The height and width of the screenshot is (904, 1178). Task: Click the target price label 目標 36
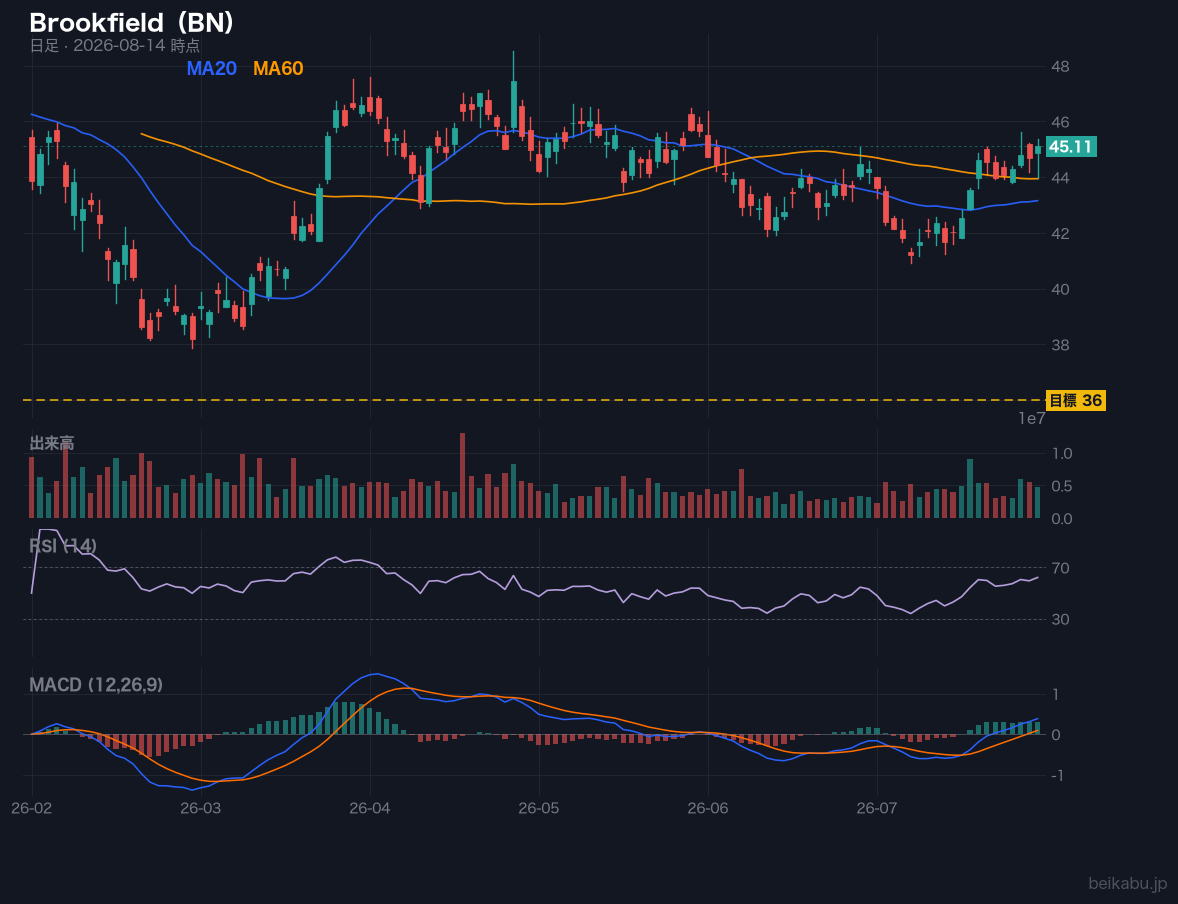pos(1075,401)
